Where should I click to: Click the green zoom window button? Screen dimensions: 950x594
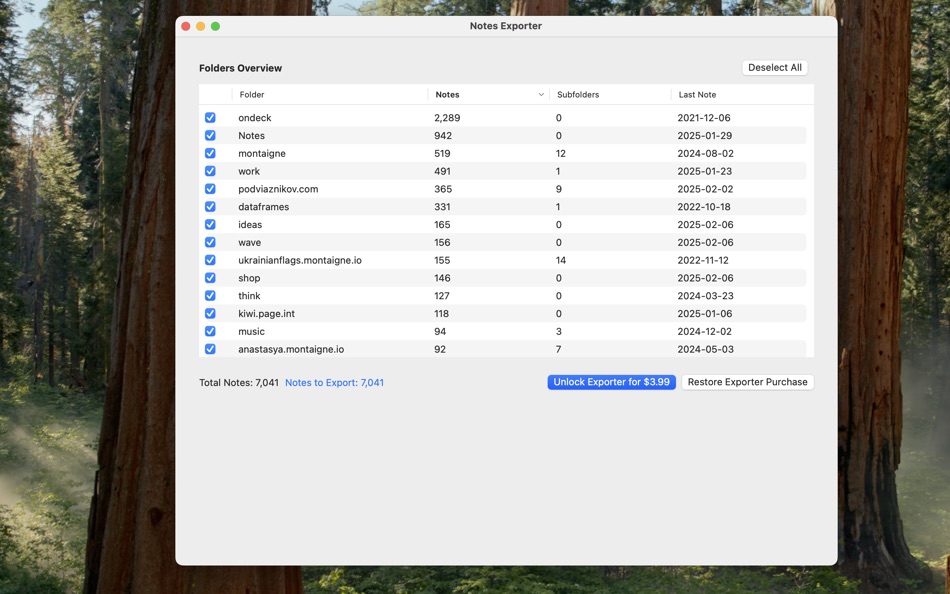coord(215,26)
